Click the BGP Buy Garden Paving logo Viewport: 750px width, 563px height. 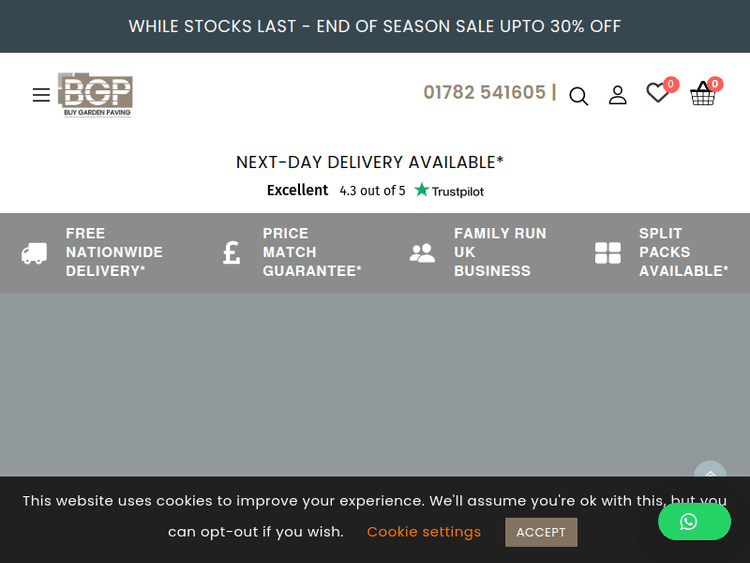[95, 95]
